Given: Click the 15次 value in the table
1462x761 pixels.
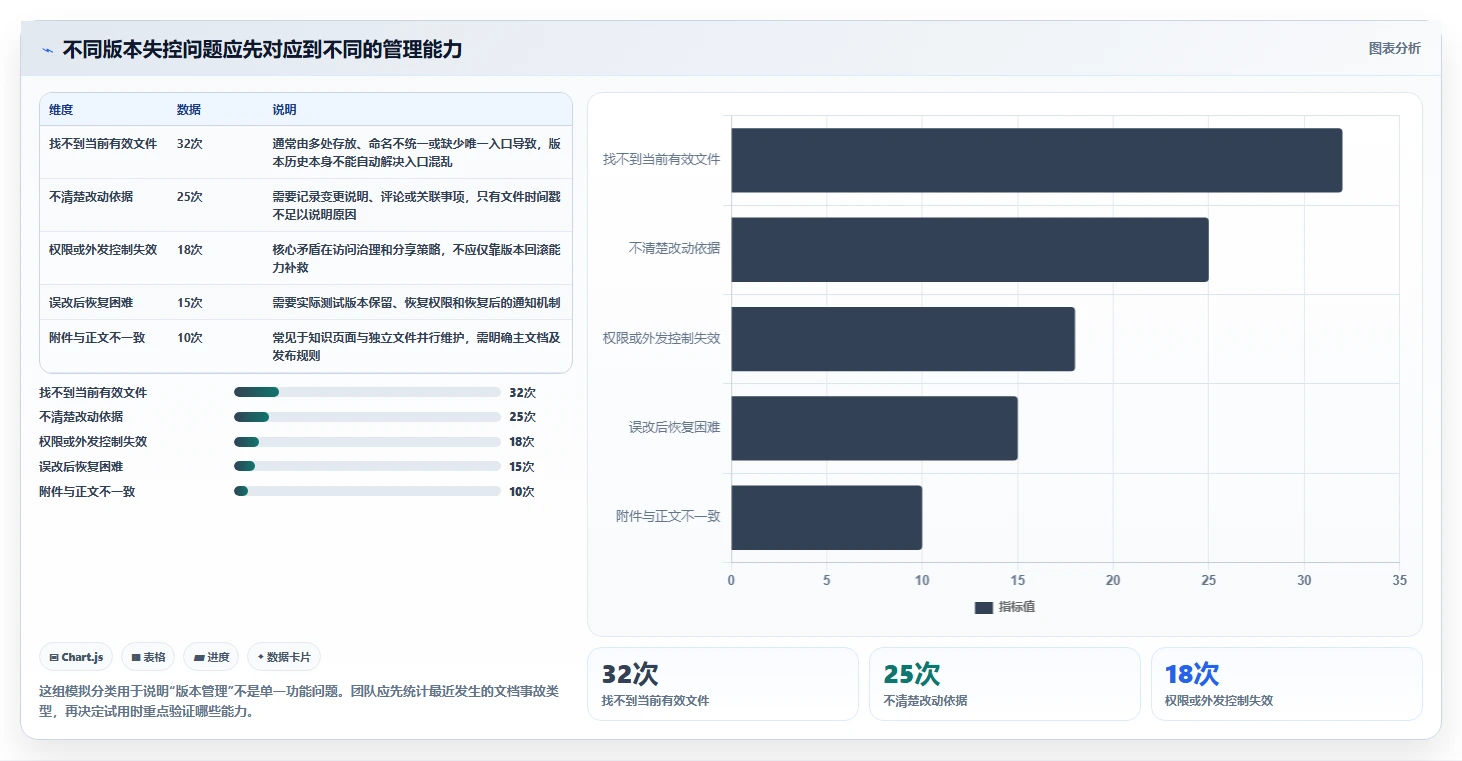Looking at the screenshot, I should (190, 303).
